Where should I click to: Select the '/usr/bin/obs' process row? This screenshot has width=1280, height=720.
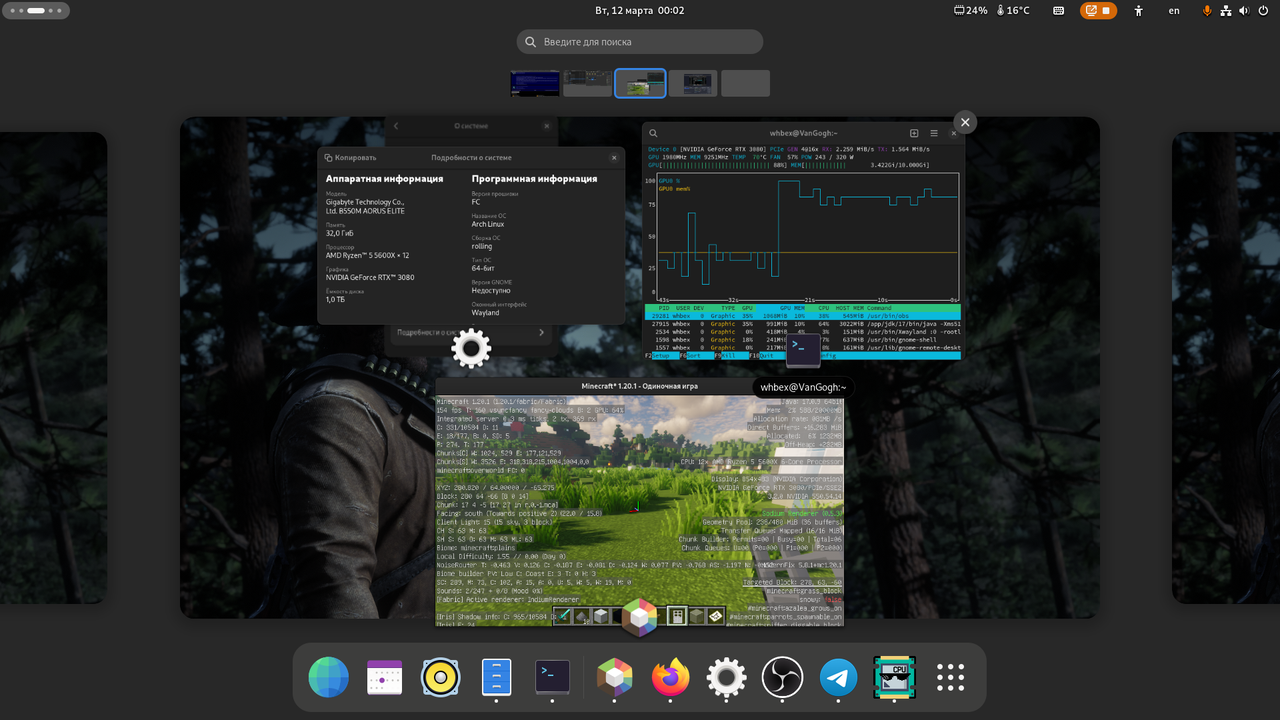tap(805, 315)
